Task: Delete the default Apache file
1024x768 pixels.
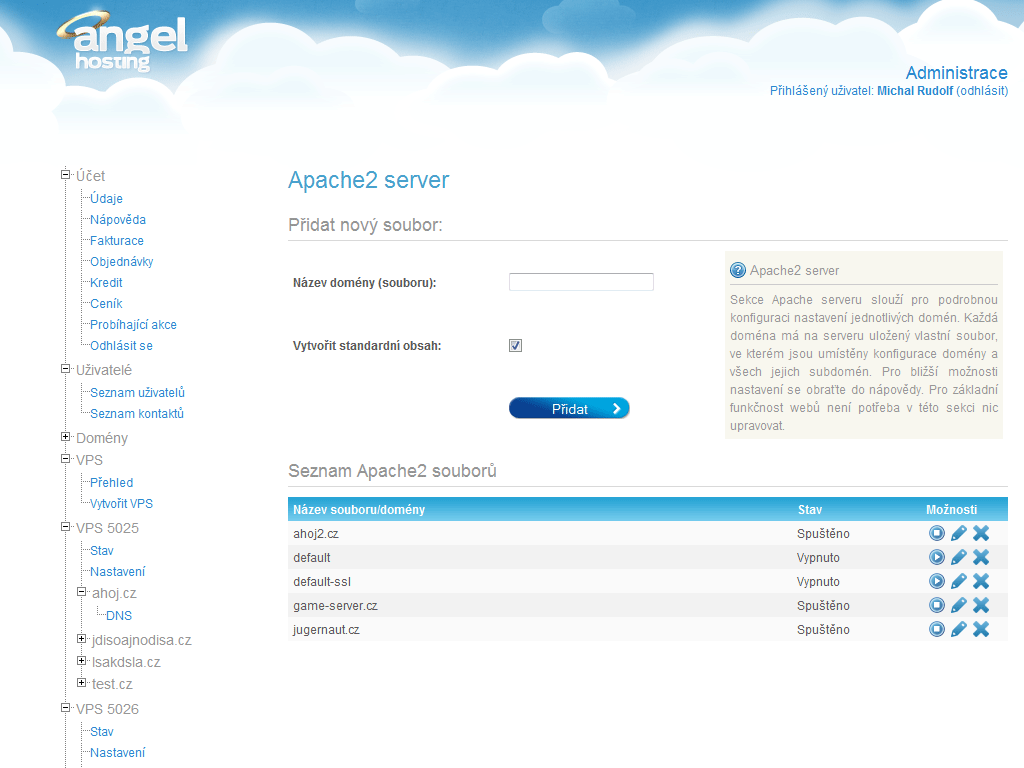Action: point(981,557)
